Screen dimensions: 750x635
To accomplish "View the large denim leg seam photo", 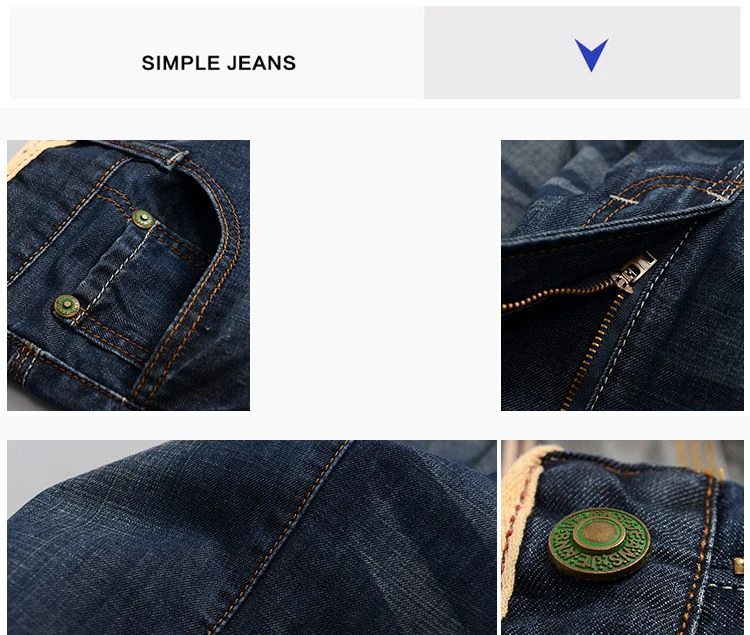I will click(252, 537).
